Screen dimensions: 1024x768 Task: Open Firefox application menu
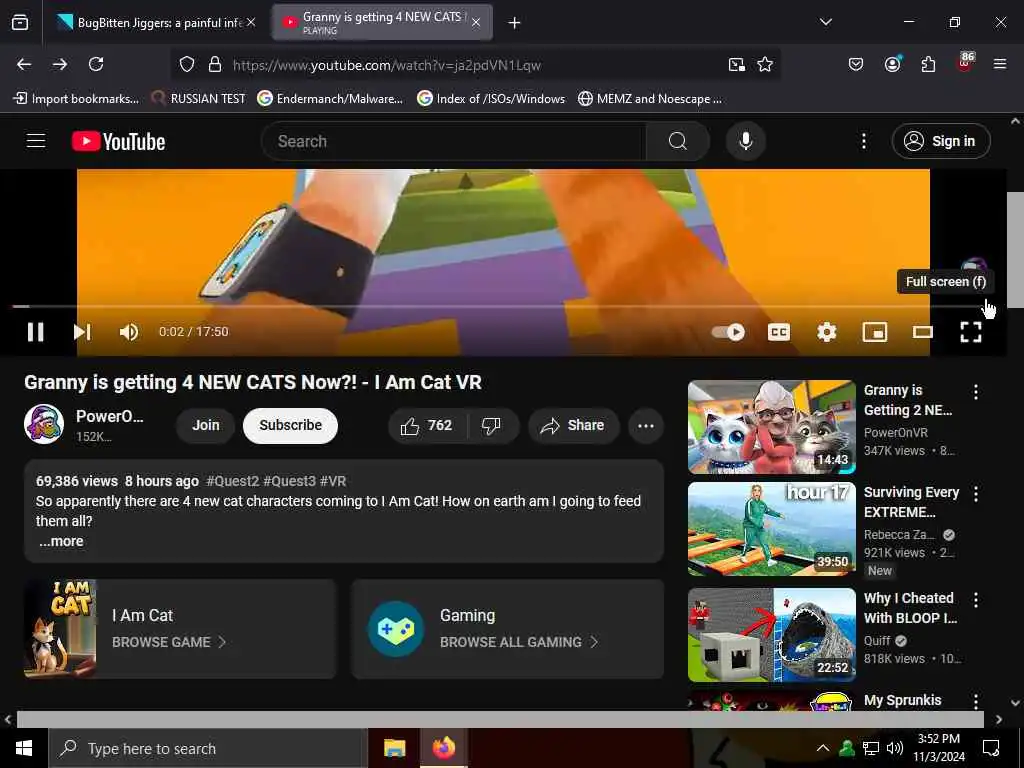pos(1000,64)
